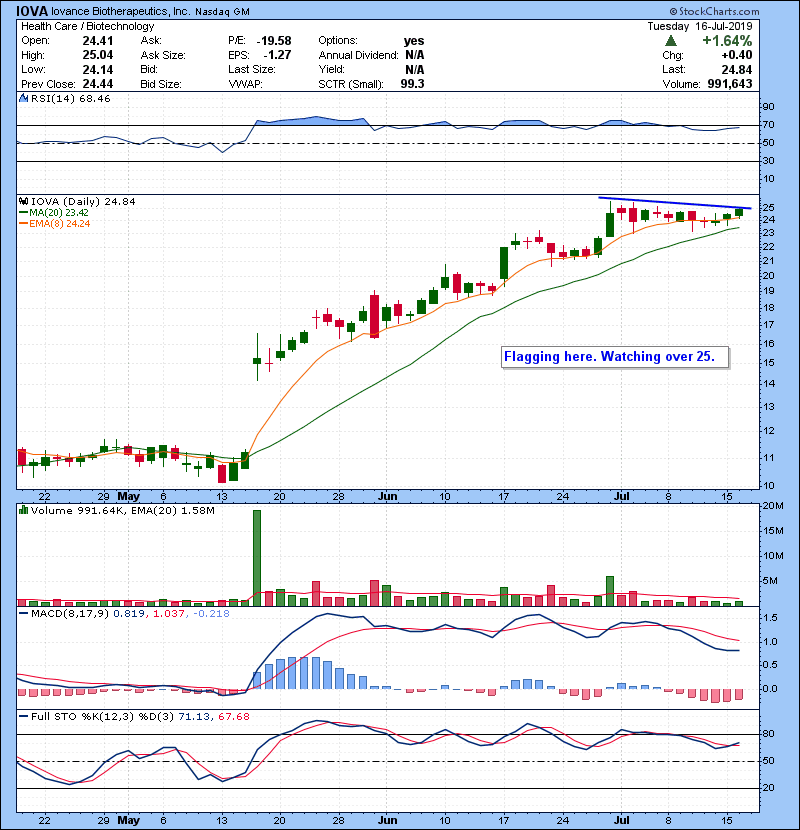
Task: Click the 70 level label on RSI scale
Action: (768, 125)
